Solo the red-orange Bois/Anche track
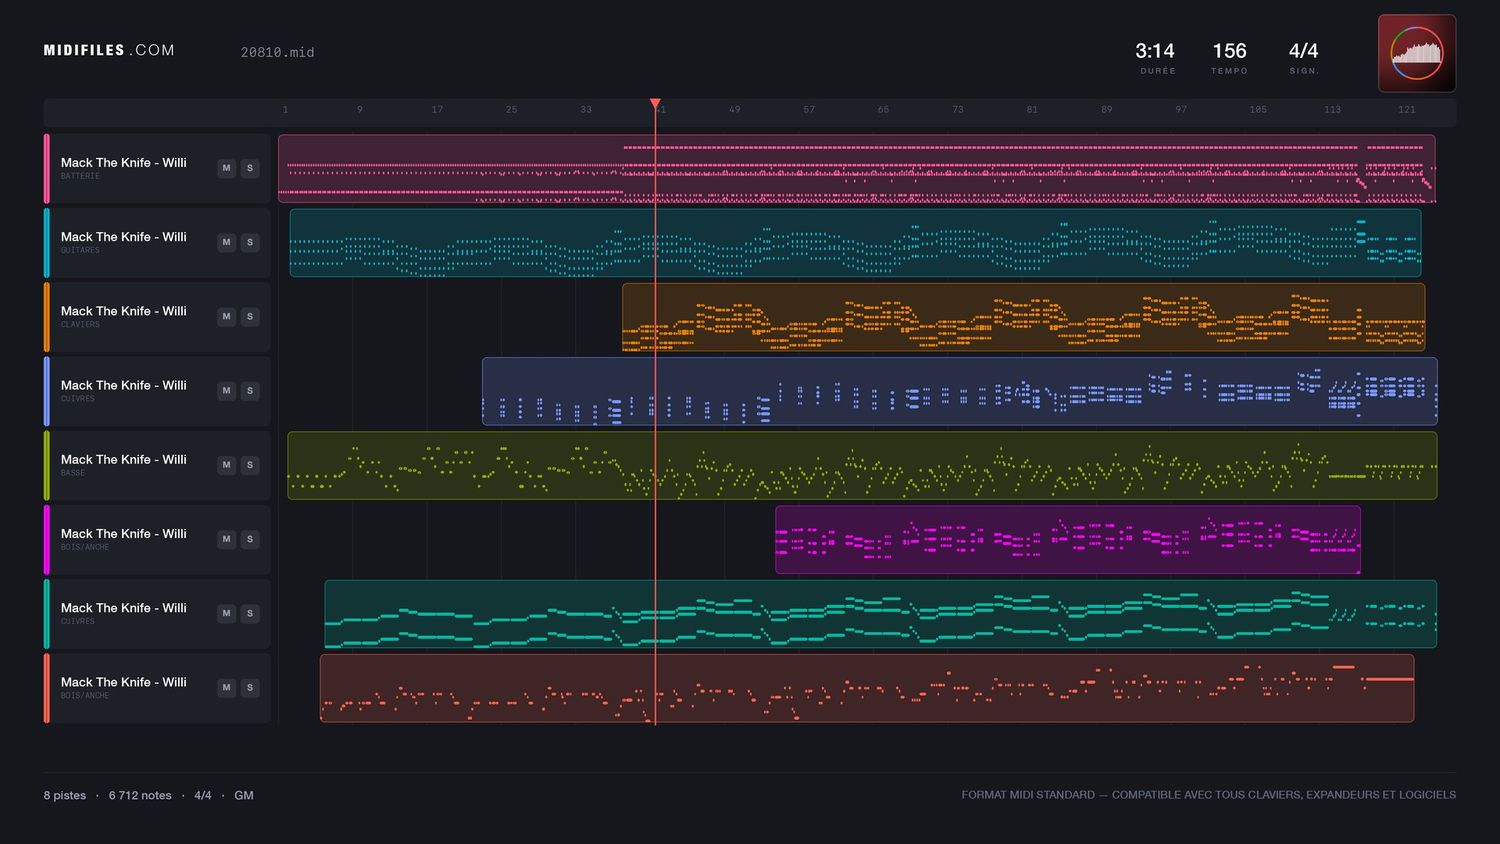This screenshot has height=844, width=1500. click(x=250, y=687)
